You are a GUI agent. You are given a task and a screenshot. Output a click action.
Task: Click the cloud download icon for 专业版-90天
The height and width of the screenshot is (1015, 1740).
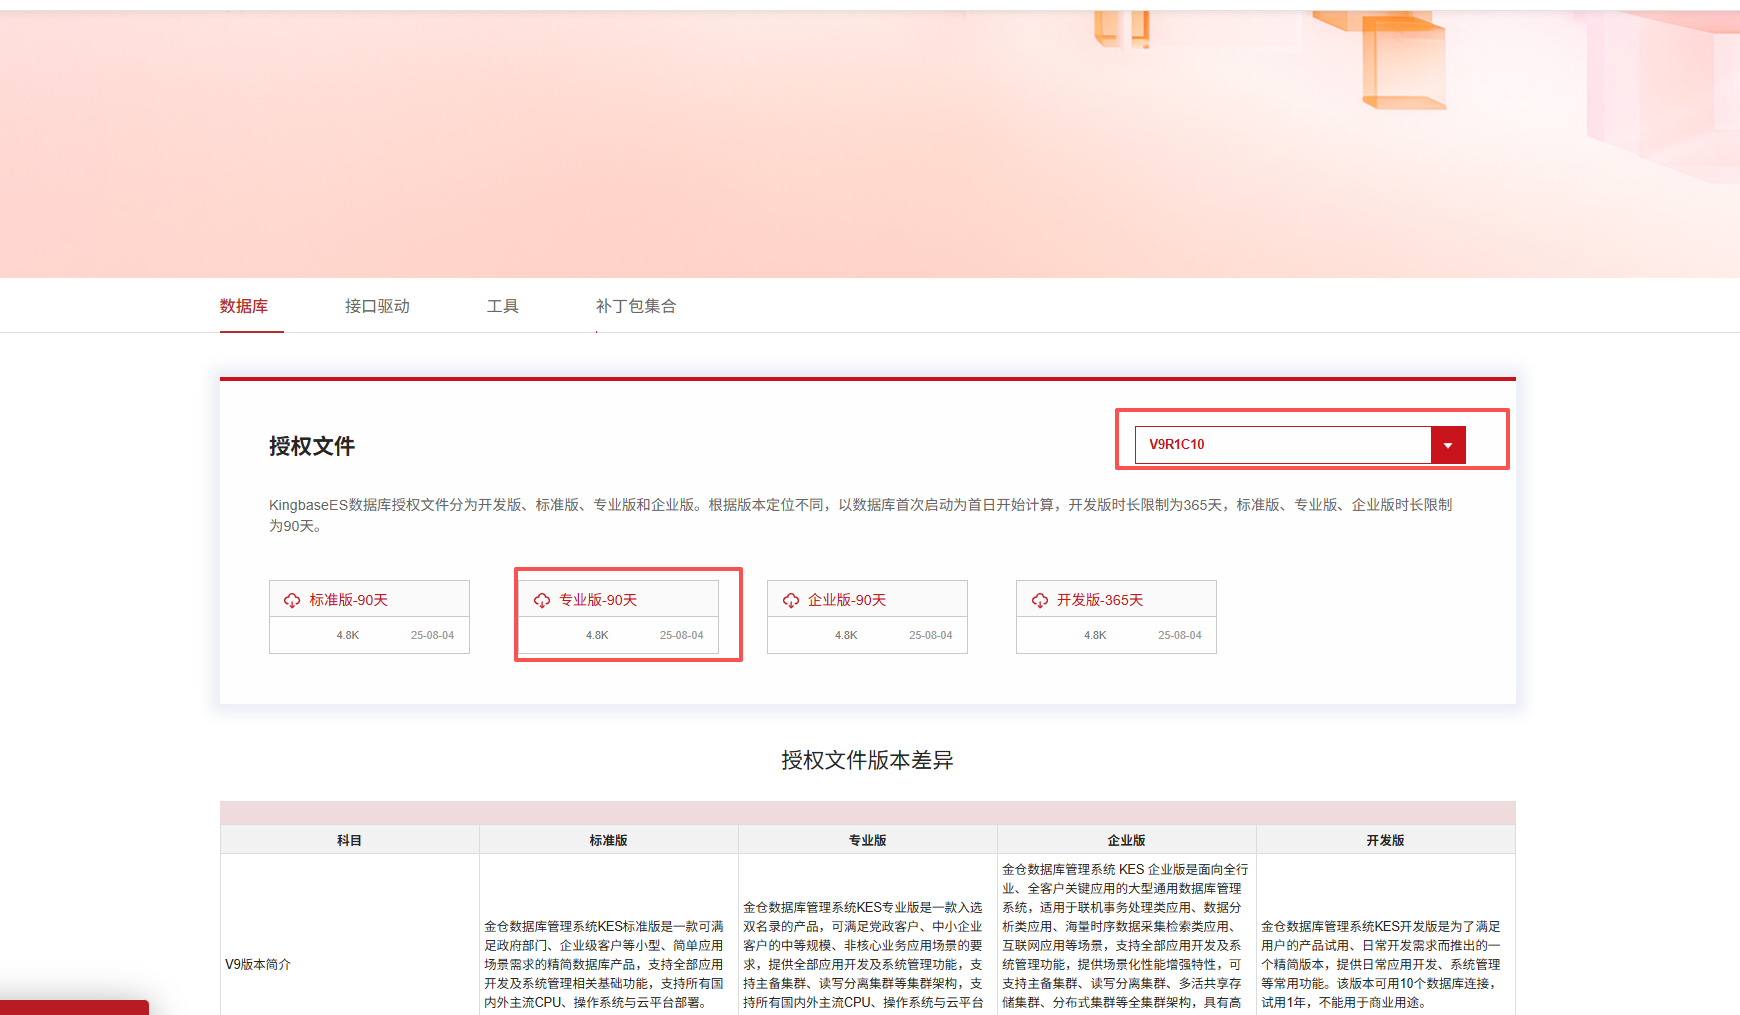(542, 600)
